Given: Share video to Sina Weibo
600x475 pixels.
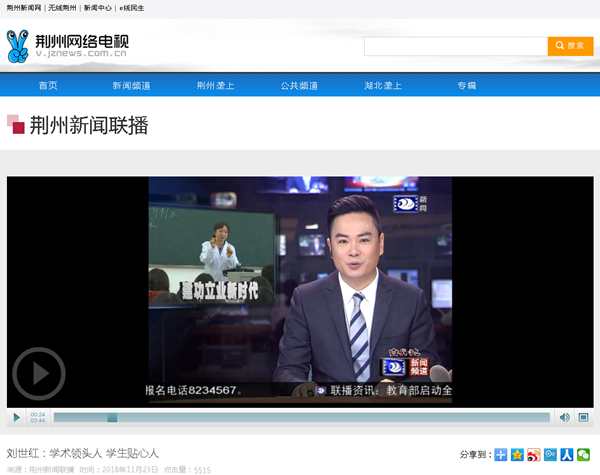Looking at the screenshot, I should [533, 454].
